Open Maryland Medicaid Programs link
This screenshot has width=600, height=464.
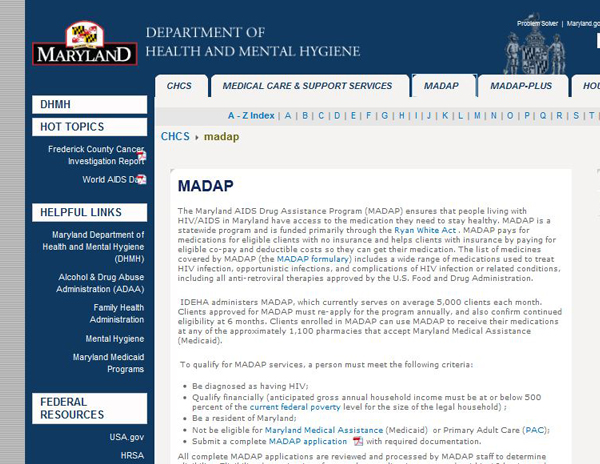click(x=108, y=363)
